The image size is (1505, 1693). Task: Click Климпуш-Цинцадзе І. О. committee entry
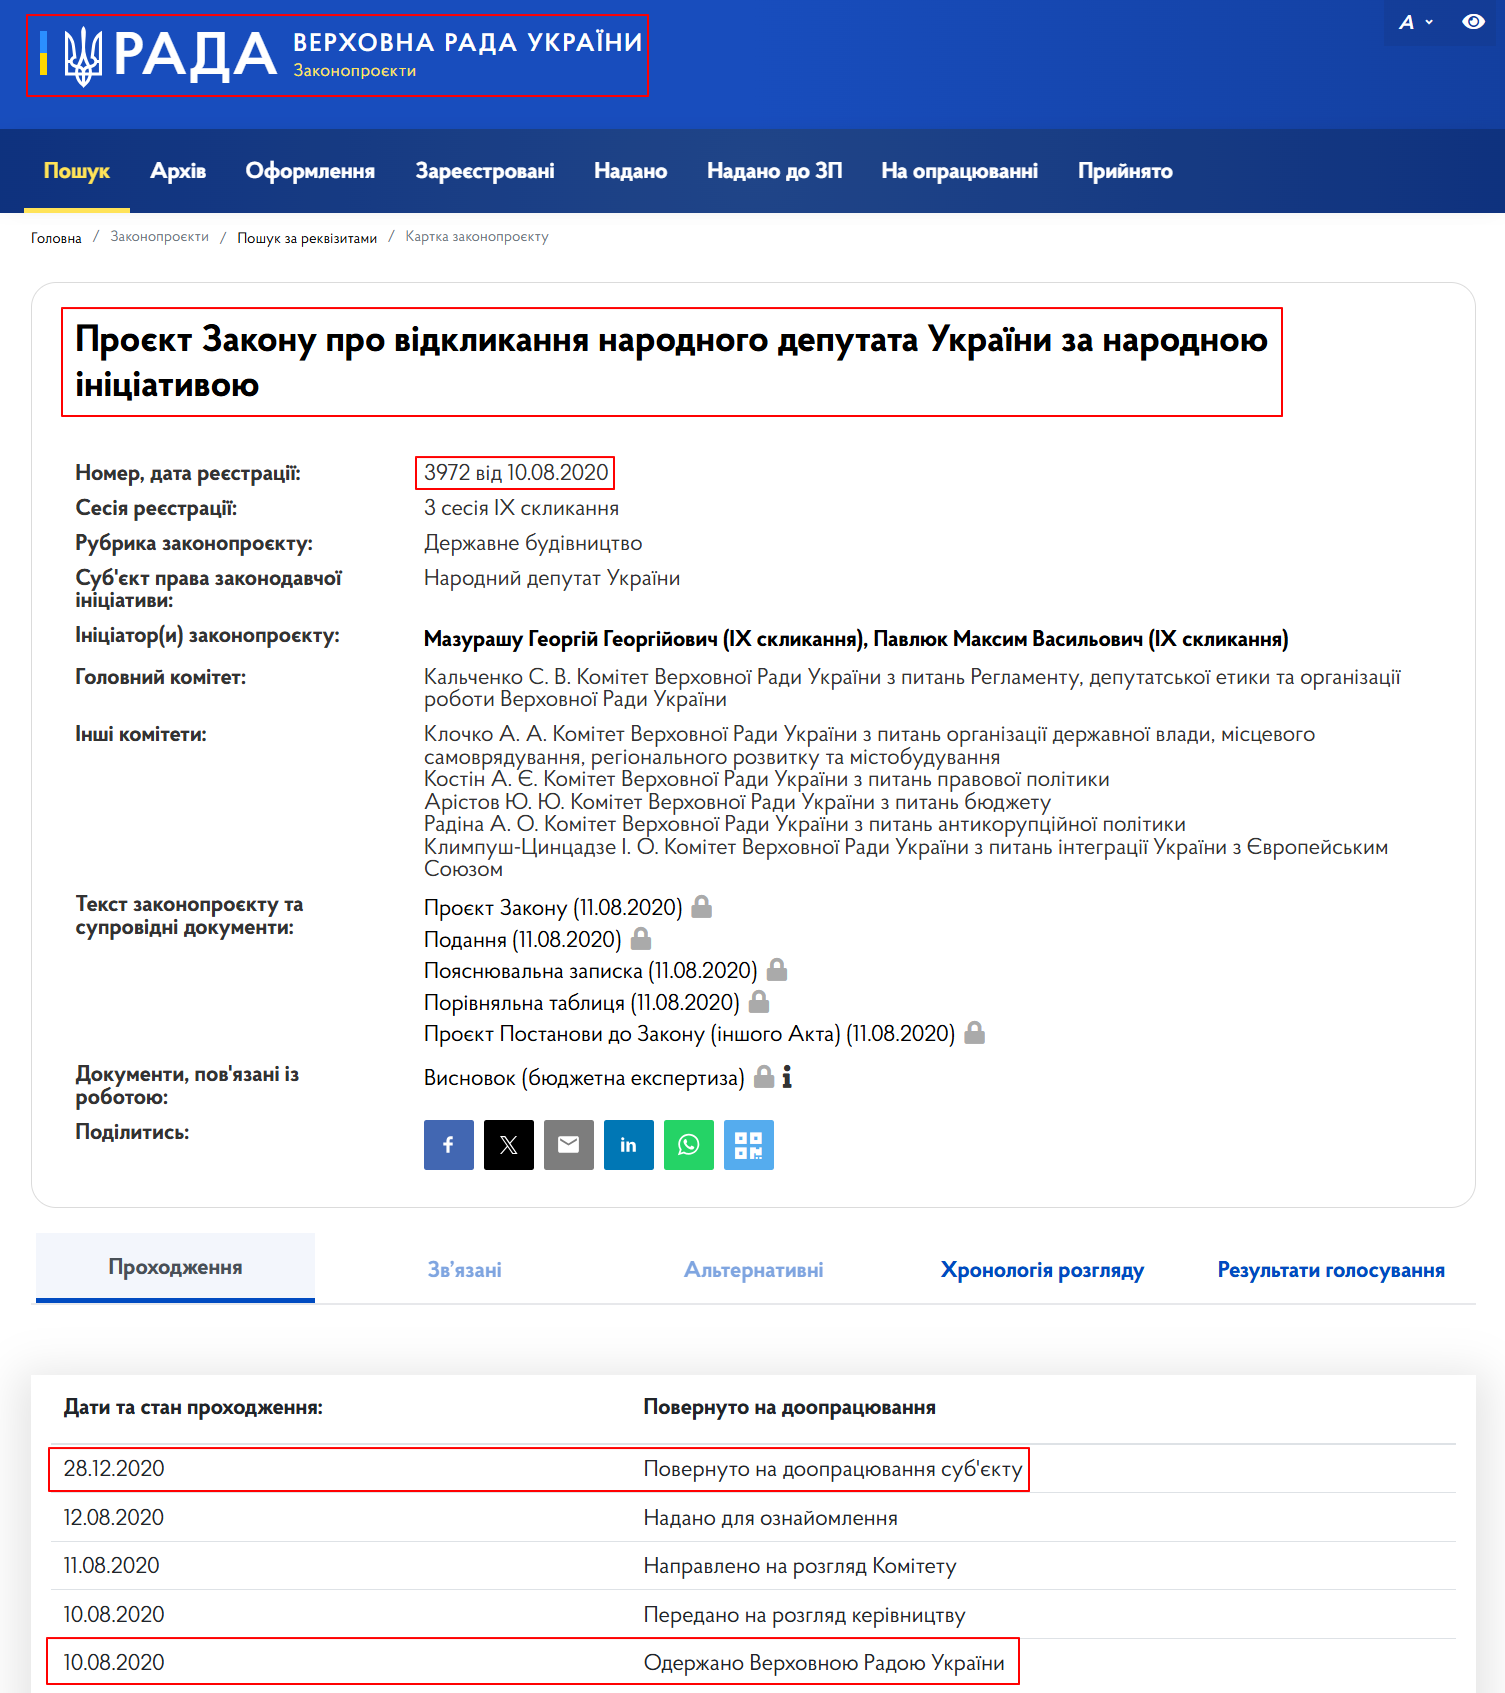906,858
